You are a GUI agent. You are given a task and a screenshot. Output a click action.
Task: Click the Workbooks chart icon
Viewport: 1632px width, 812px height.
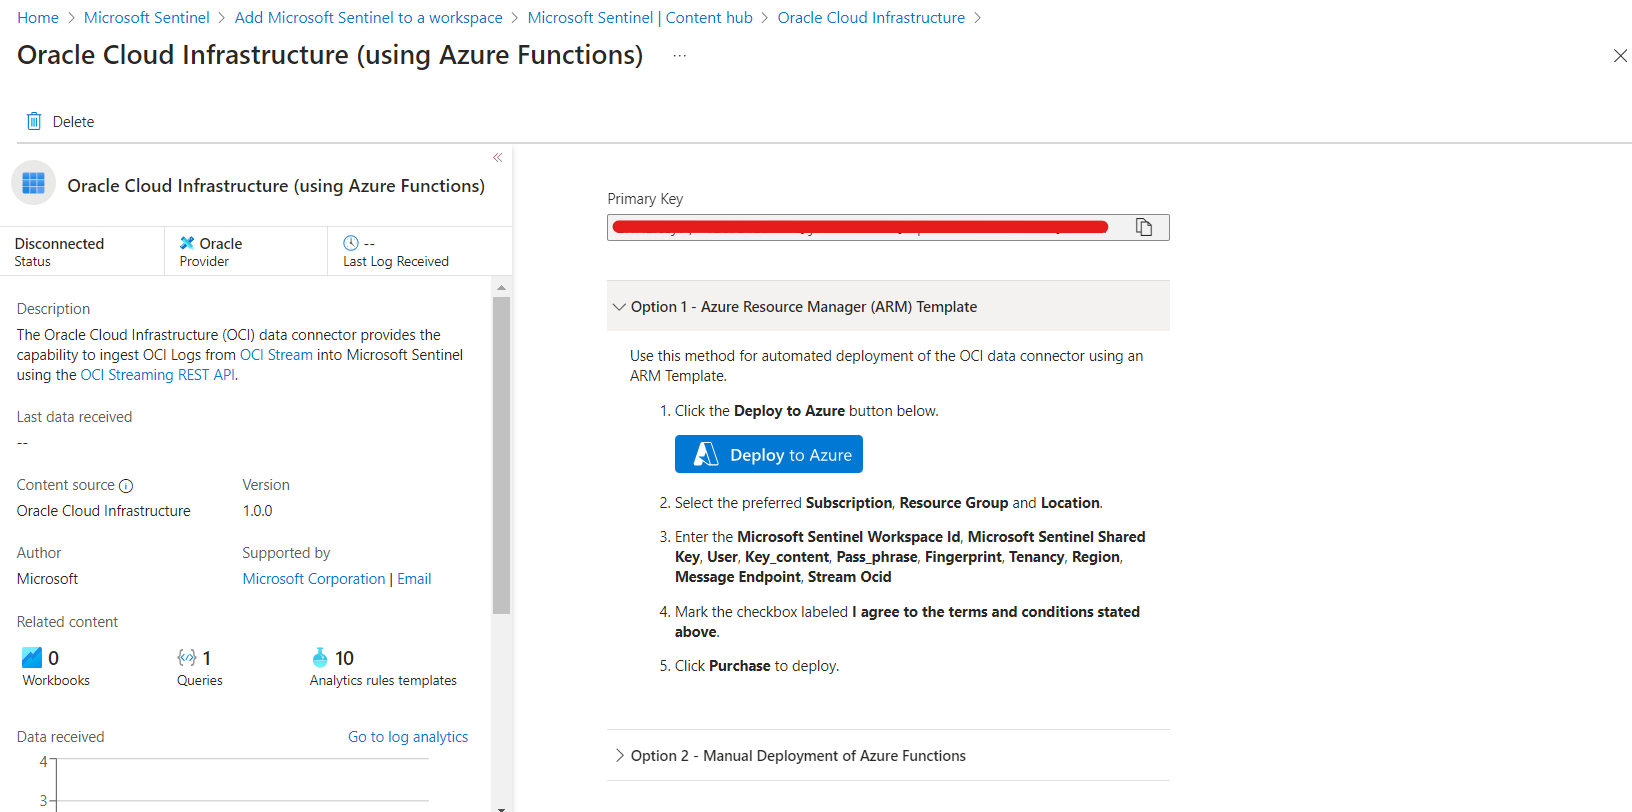(32, 657)
